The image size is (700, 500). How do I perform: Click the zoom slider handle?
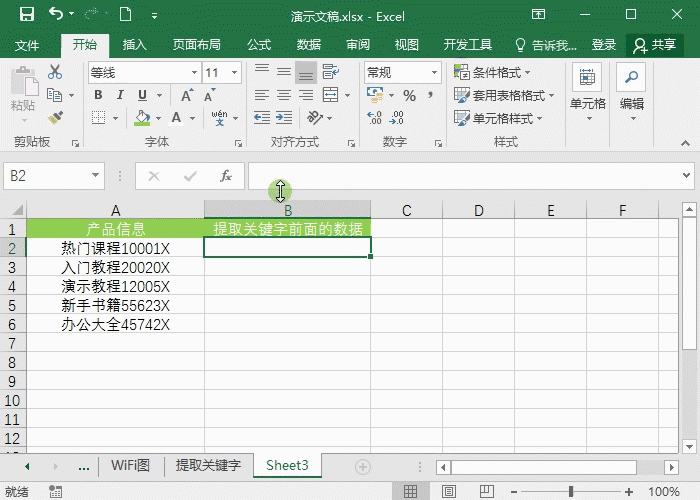point(571,492)
